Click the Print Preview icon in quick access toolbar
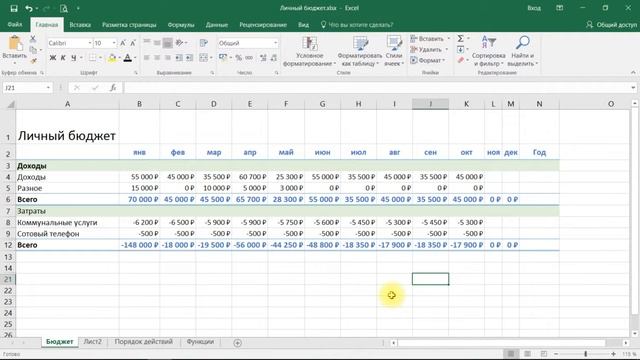640x360 pixels. (64, 8)
